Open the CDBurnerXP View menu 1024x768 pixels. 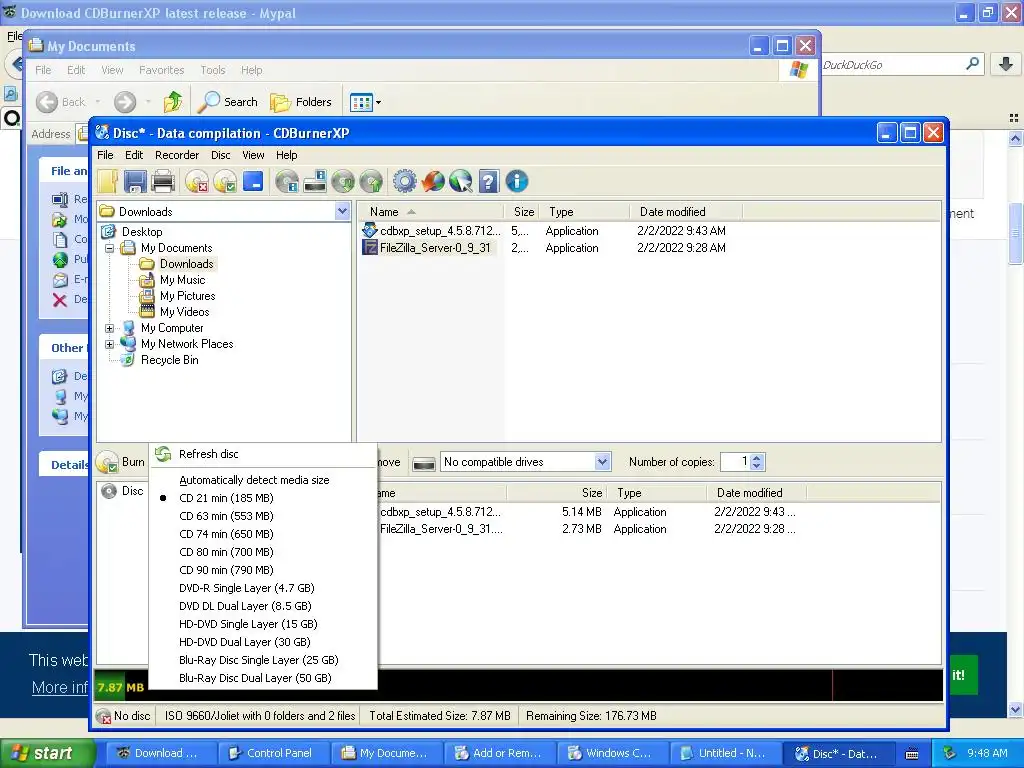point(253,155)
